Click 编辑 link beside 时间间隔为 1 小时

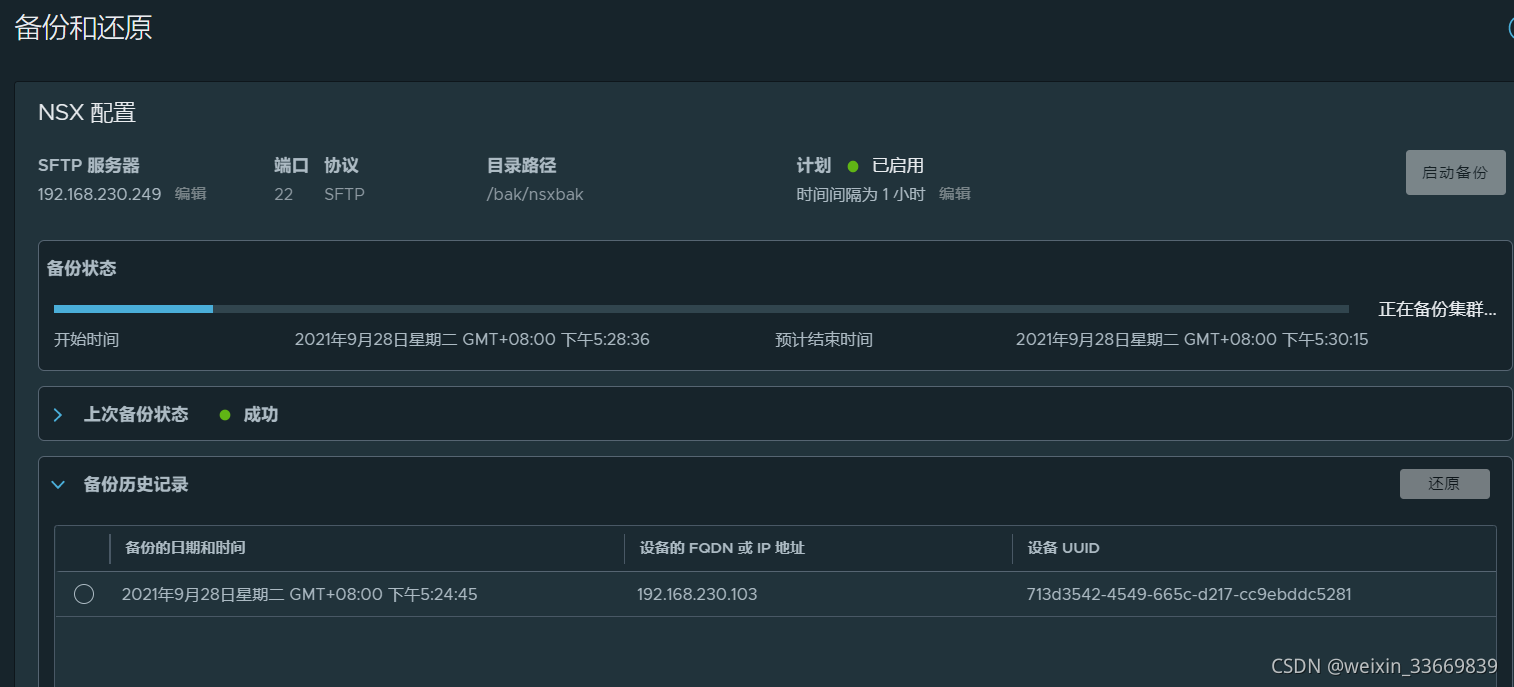(x=955, y=194)
